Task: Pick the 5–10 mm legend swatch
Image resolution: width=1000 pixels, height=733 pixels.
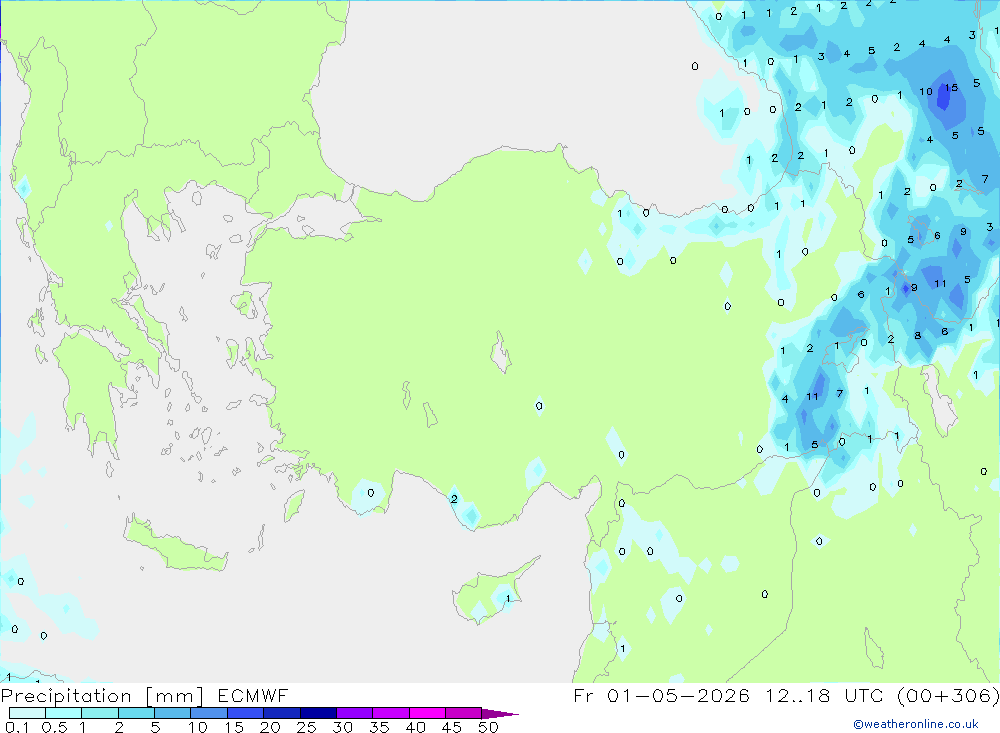Action: click(172, 713)
